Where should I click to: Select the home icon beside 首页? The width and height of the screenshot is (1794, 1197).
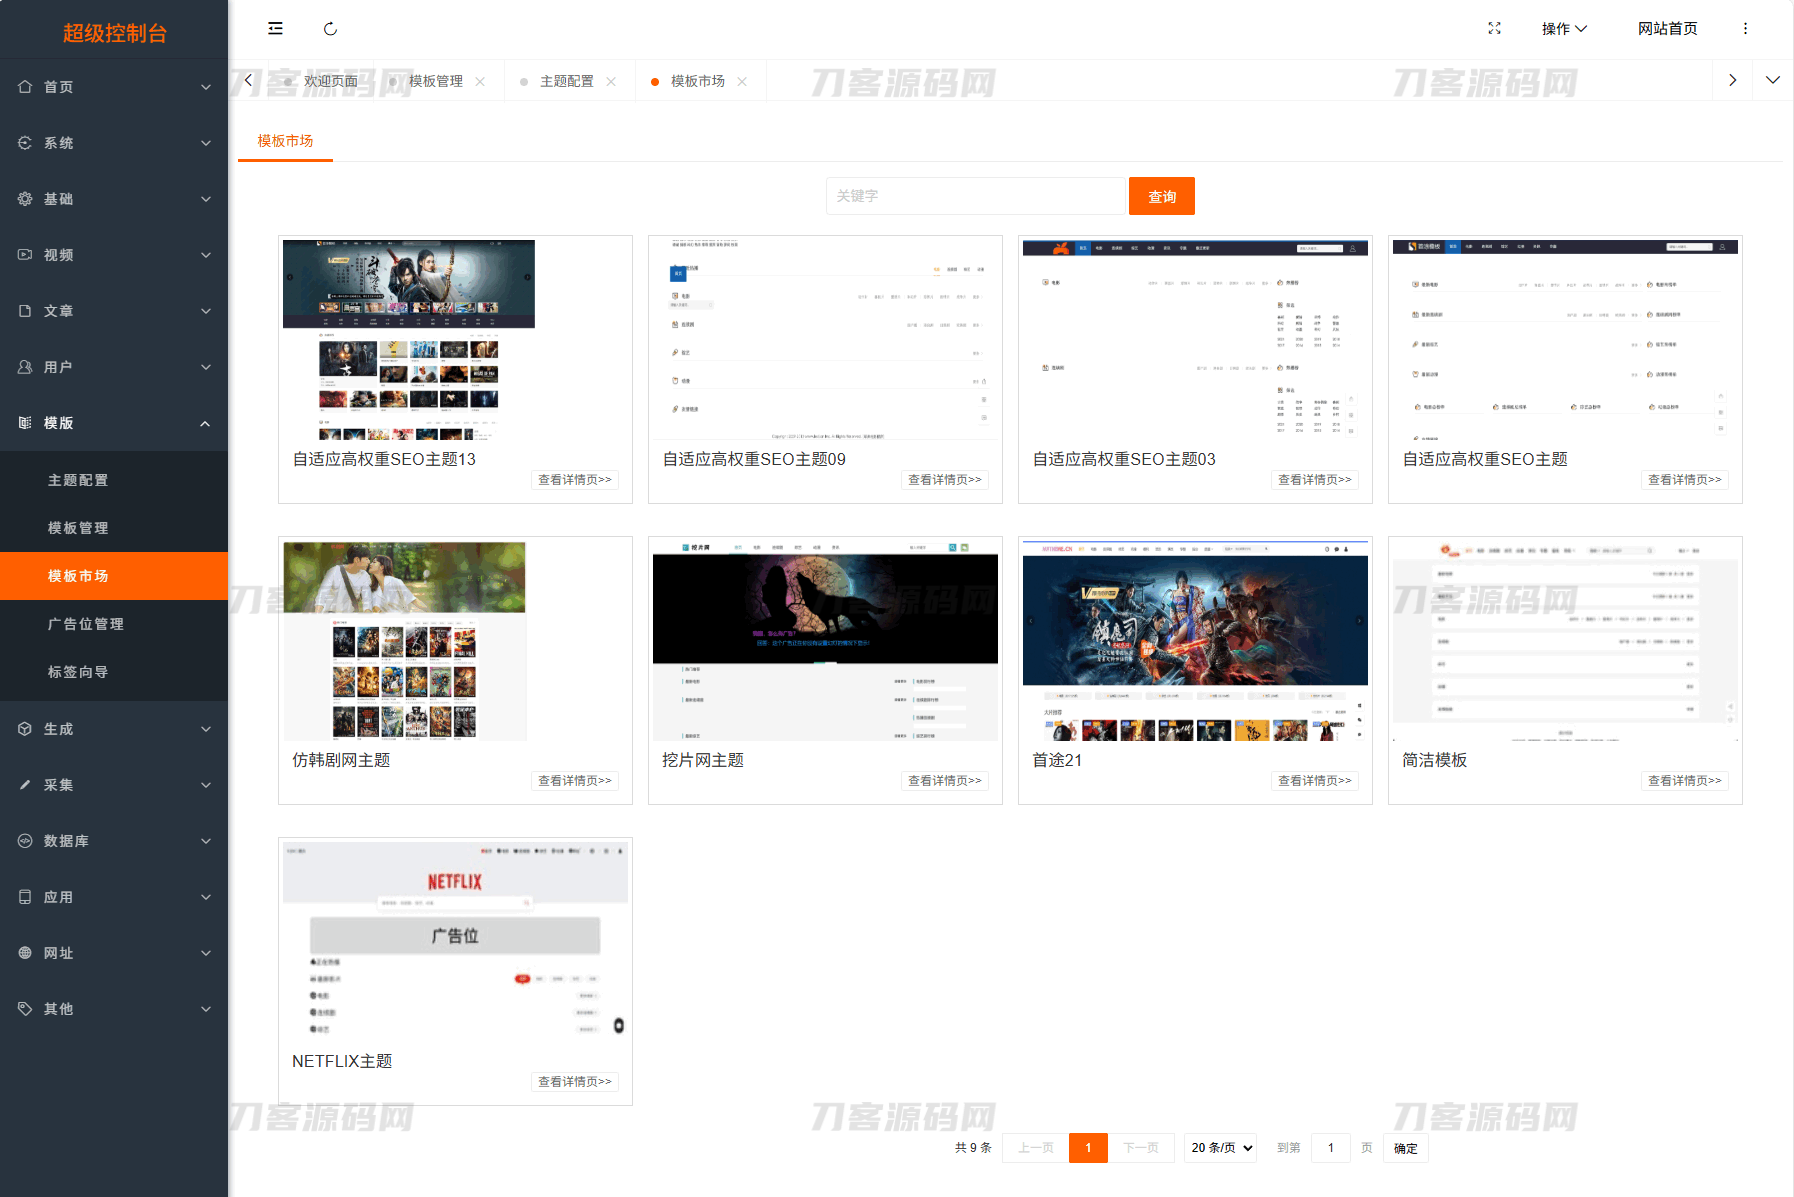(x=25, y=87)
